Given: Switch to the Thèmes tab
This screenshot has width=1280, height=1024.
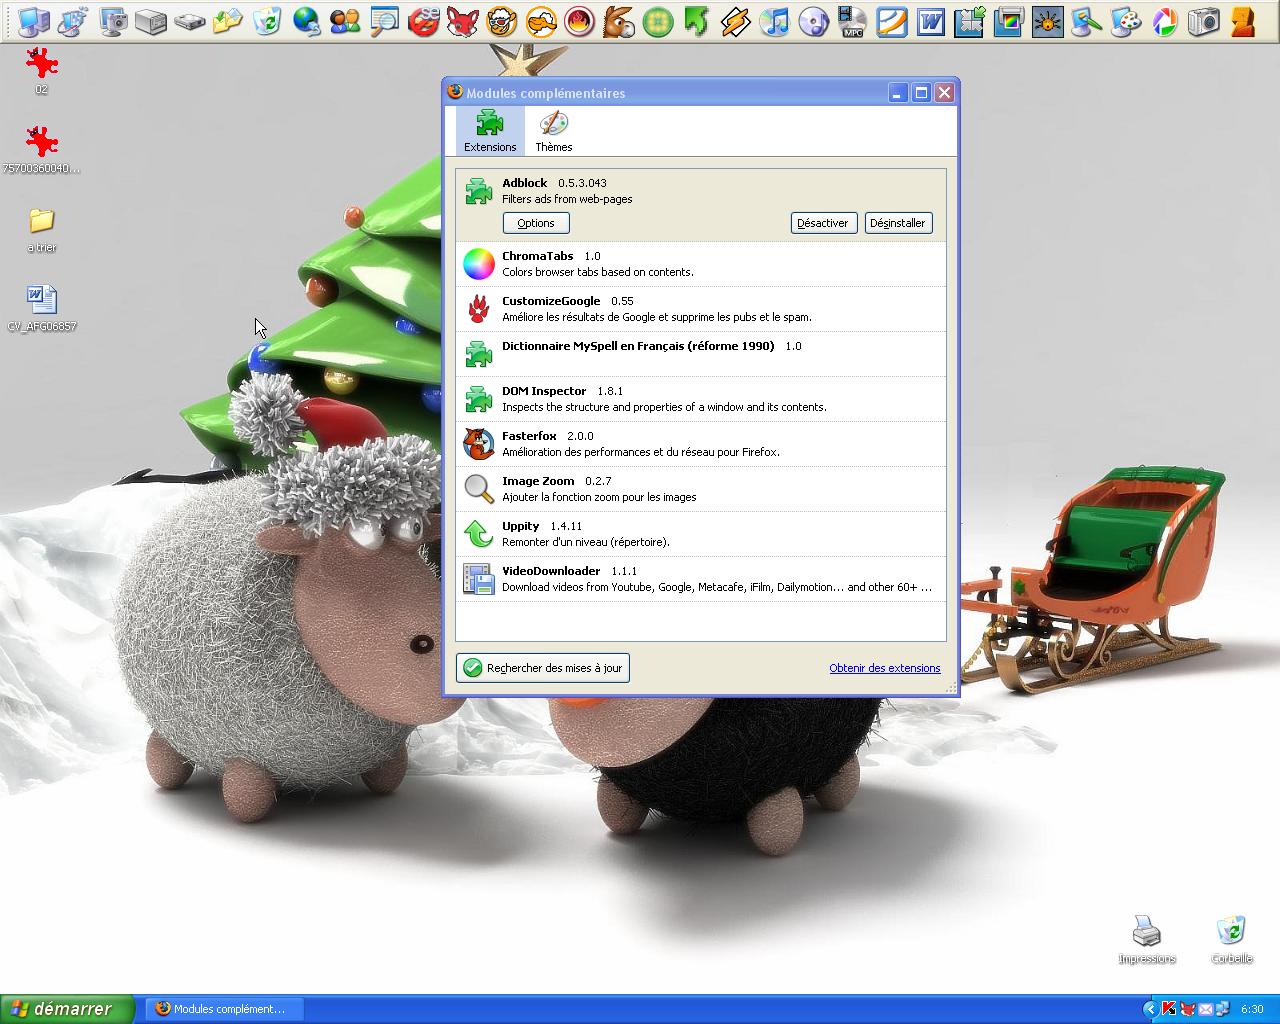Looking at the screenshot, I should click(553, 131).
